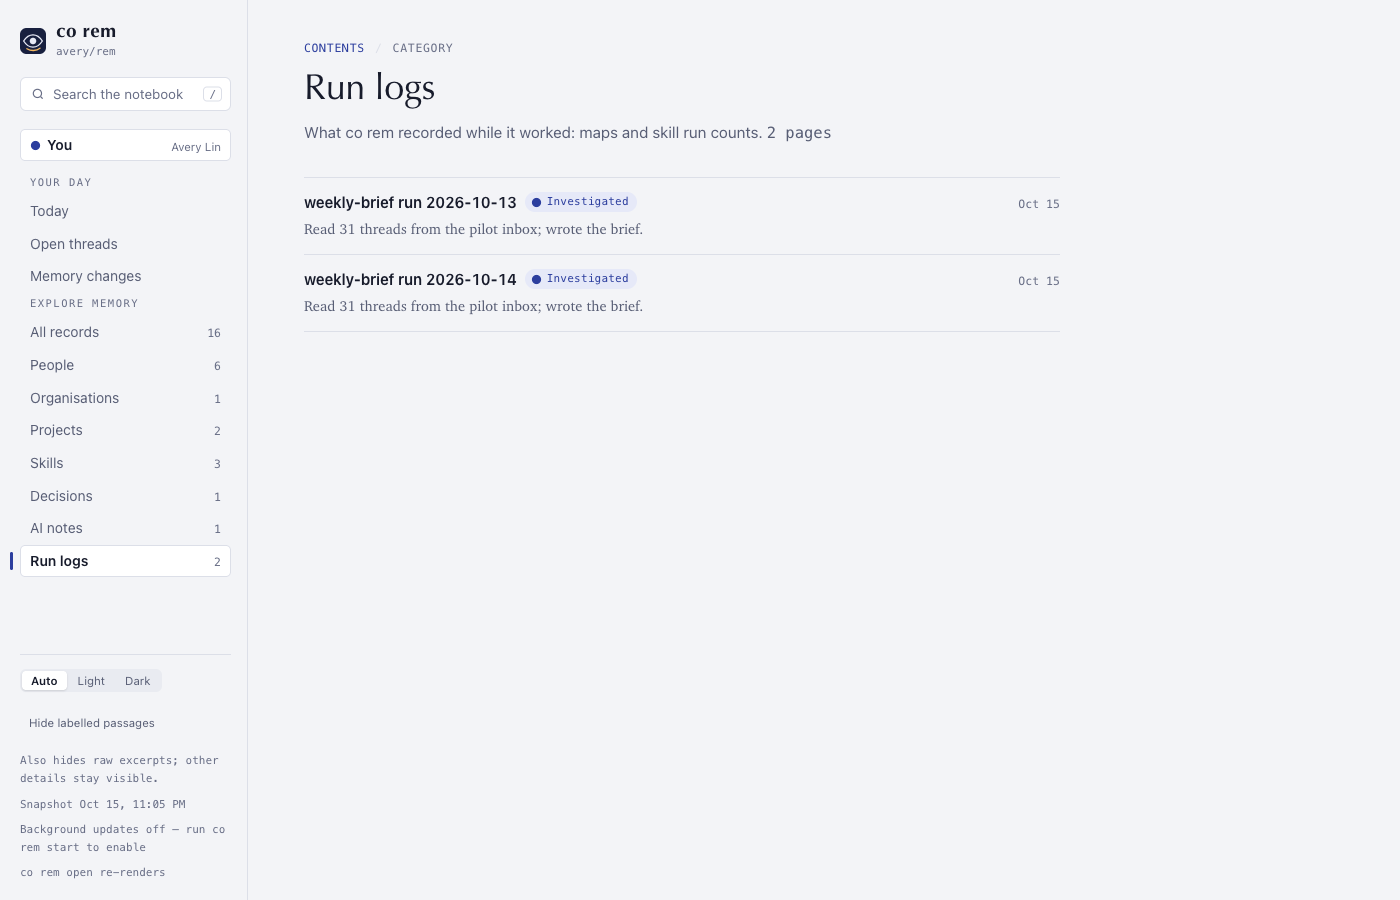Open the Organisations category
The image size is (1400, 900).
[125, 398]
